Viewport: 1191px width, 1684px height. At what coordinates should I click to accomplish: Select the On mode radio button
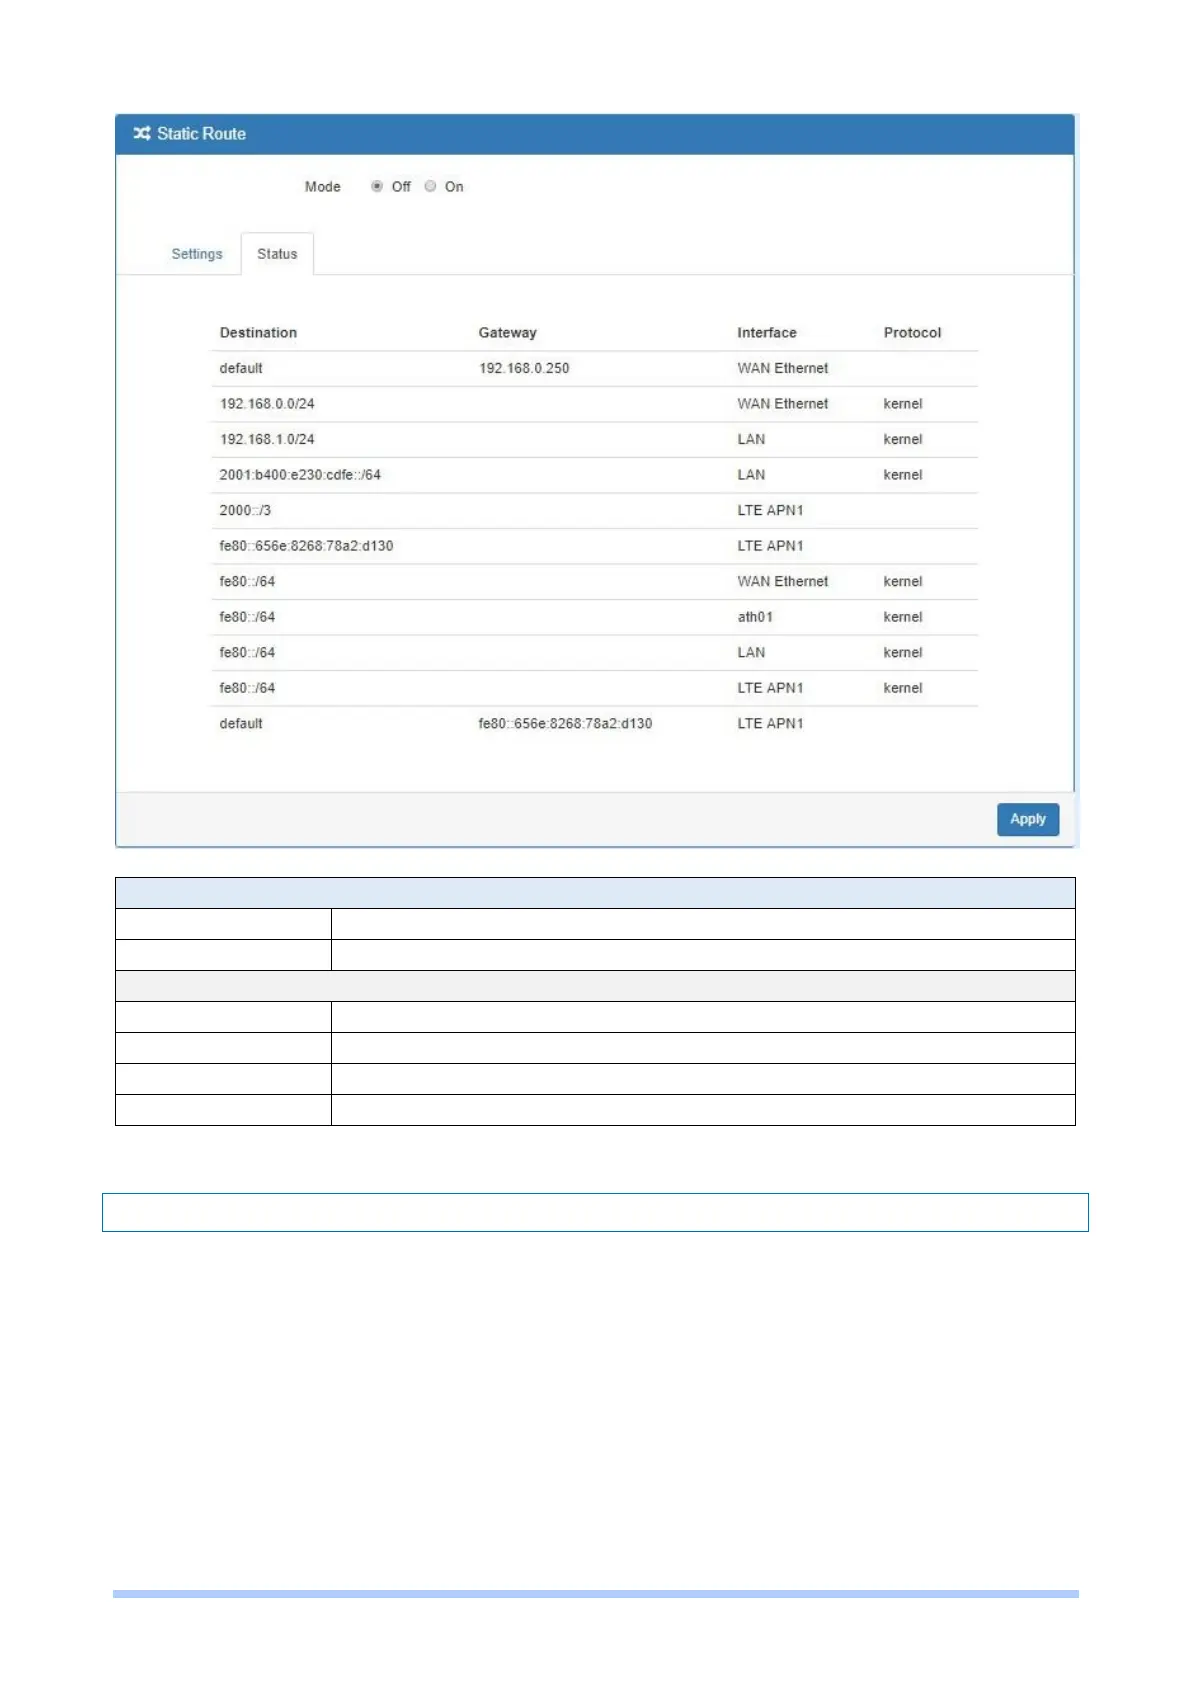430,186
